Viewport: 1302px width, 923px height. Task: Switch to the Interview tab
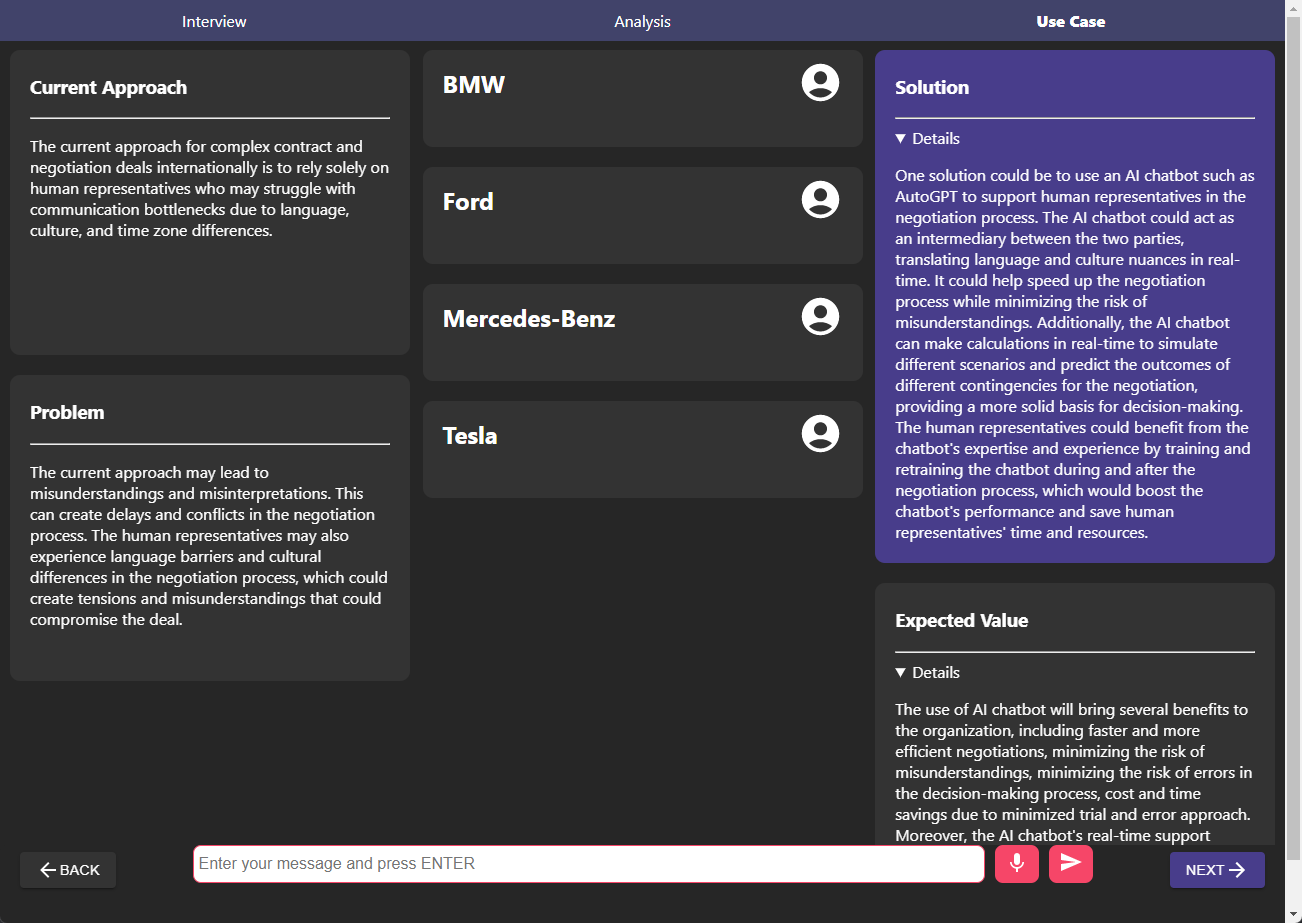(x=214, y=21)
